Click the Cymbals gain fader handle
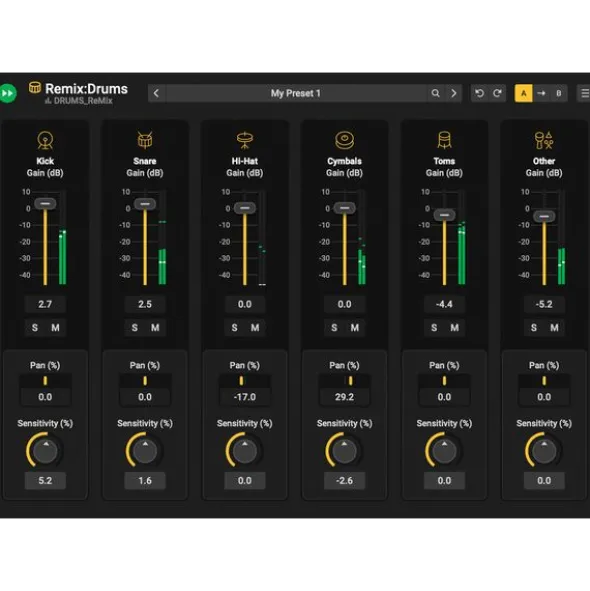 tap(344, 208)
